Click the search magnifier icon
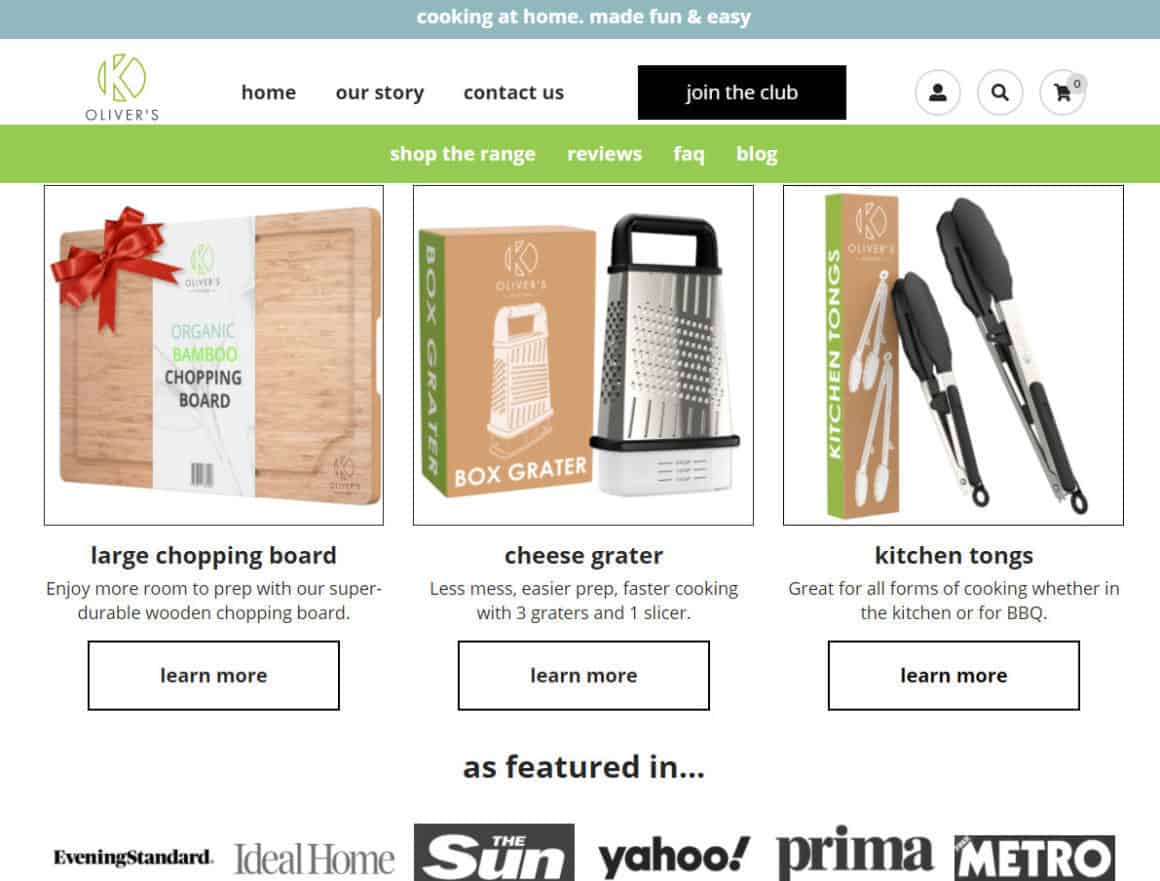This screenshot has width=1160, height=881. (999, 92)
